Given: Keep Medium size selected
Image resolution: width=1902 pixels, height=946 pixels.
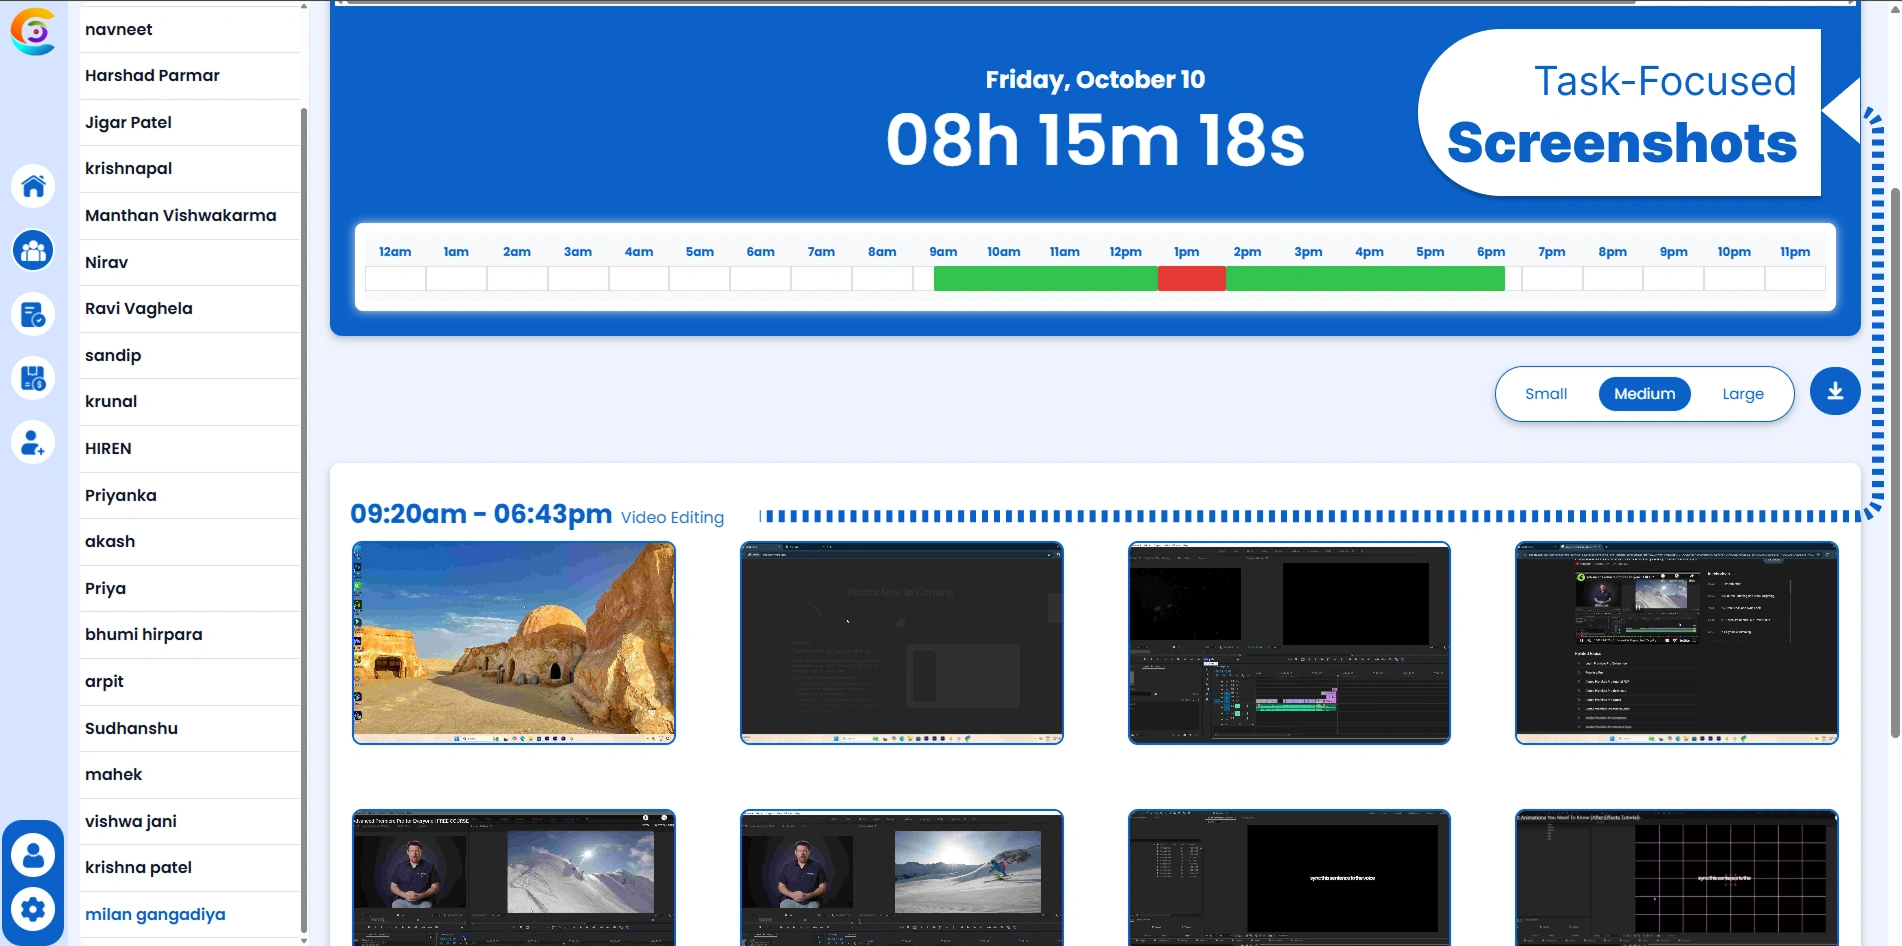Looking at the screenshot, I should 1644,393.
